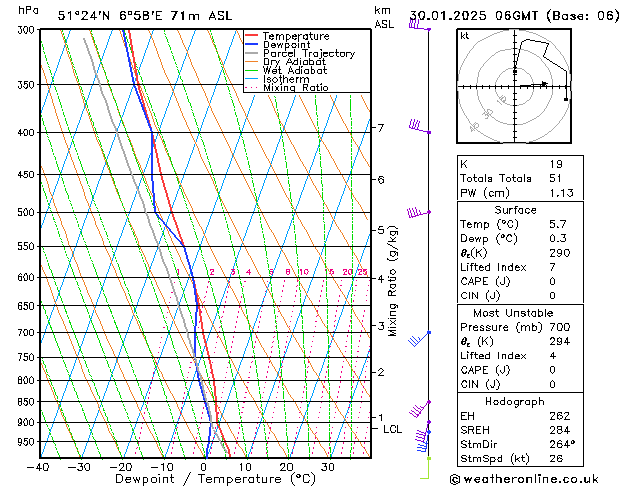Click the 'Most Unstable' section header

(x=514, y=313)
